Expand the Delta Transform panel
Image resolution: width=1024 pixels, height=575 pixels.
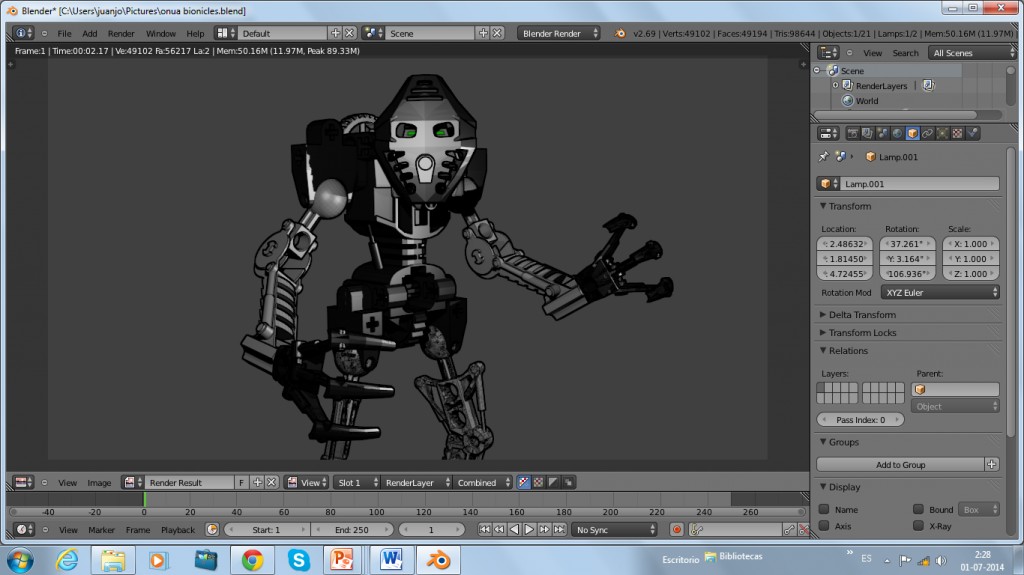861,315
